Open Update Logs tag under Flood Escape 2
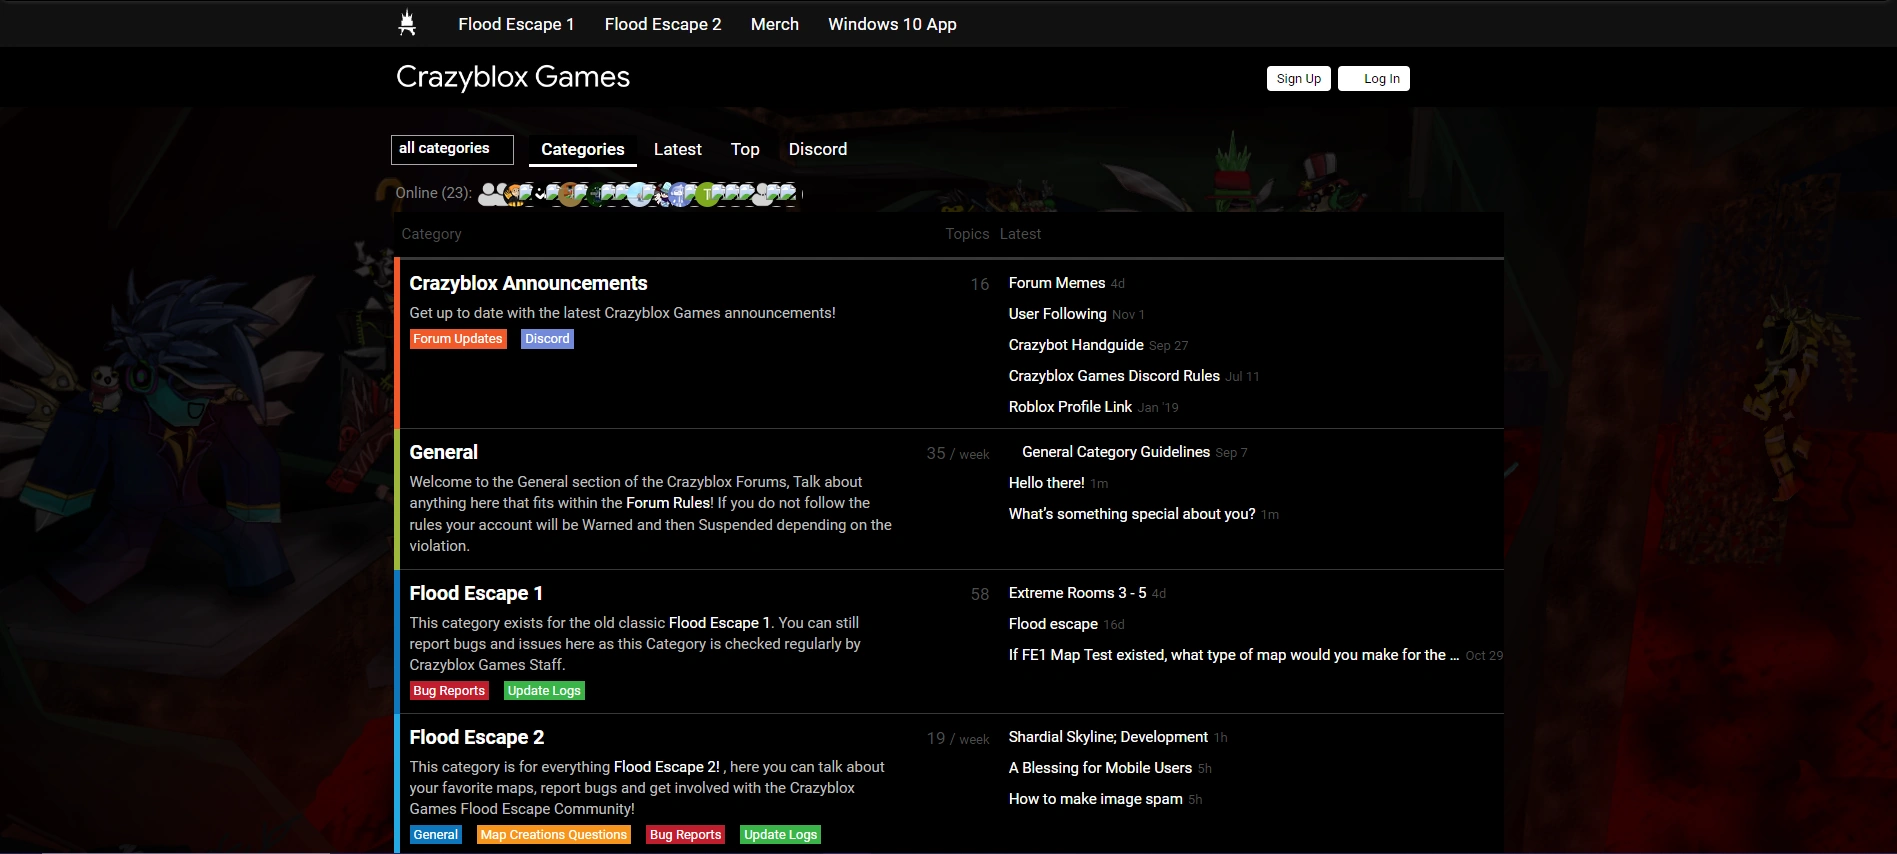The height and width of the screenshot is (854, 1897). (x=780, y=835)
